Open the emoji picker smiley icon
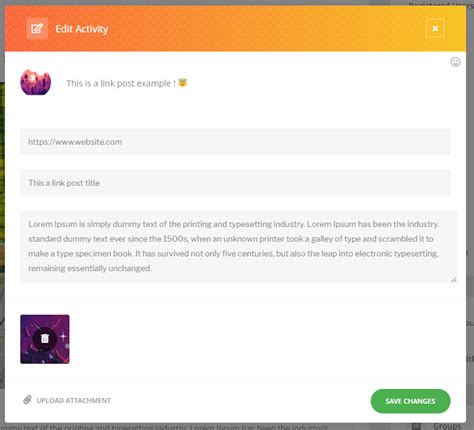 pyautogui.click(x=455, y=62)
